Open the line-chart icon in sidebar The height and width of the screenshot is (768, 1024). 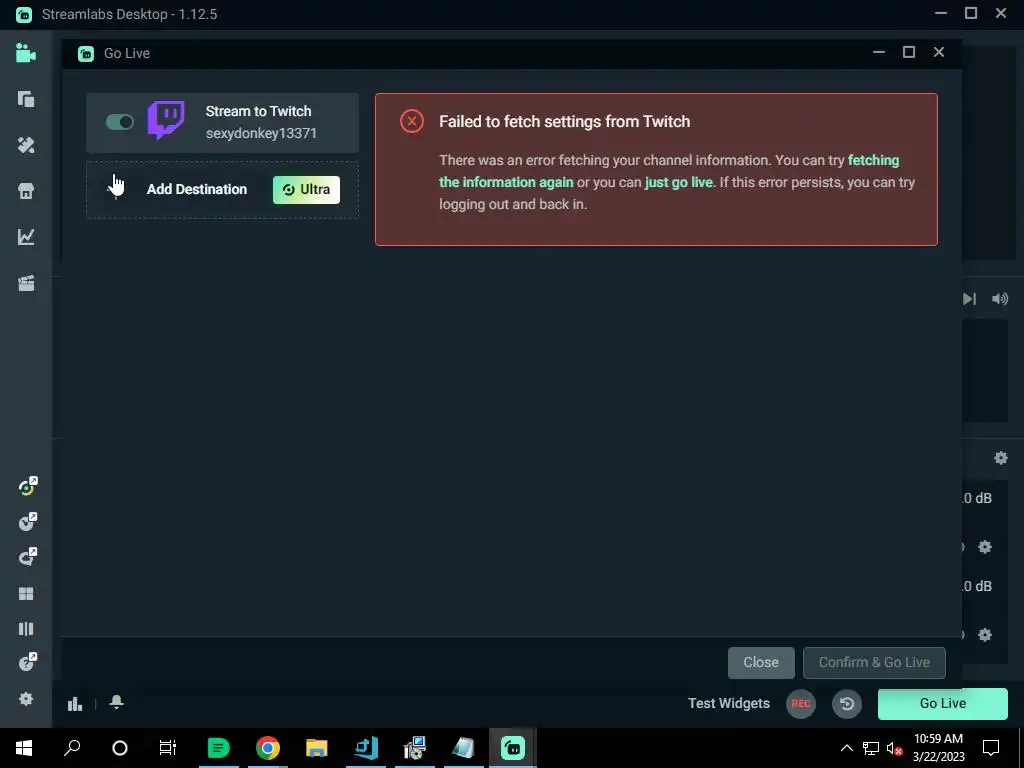[26, 236]
